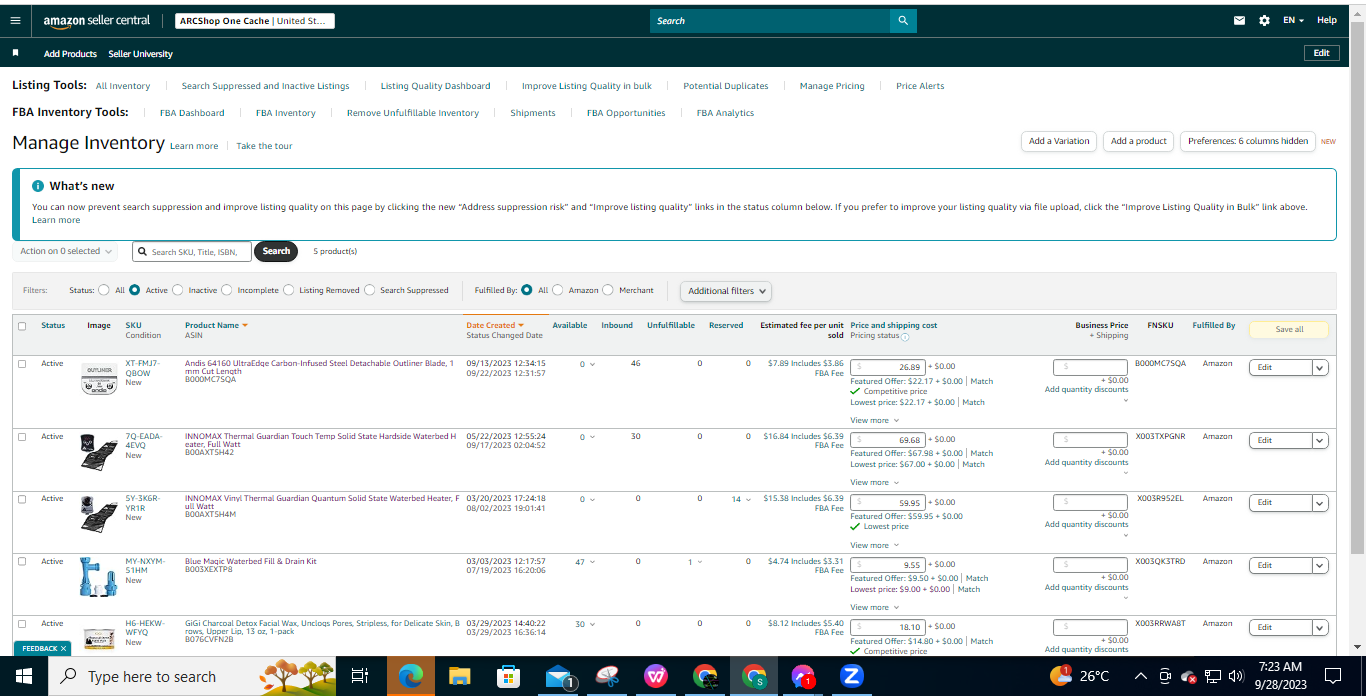This screenshot has width=1366, height=696.
Task: Click the What's new info icon
Action: click(38, 186)
